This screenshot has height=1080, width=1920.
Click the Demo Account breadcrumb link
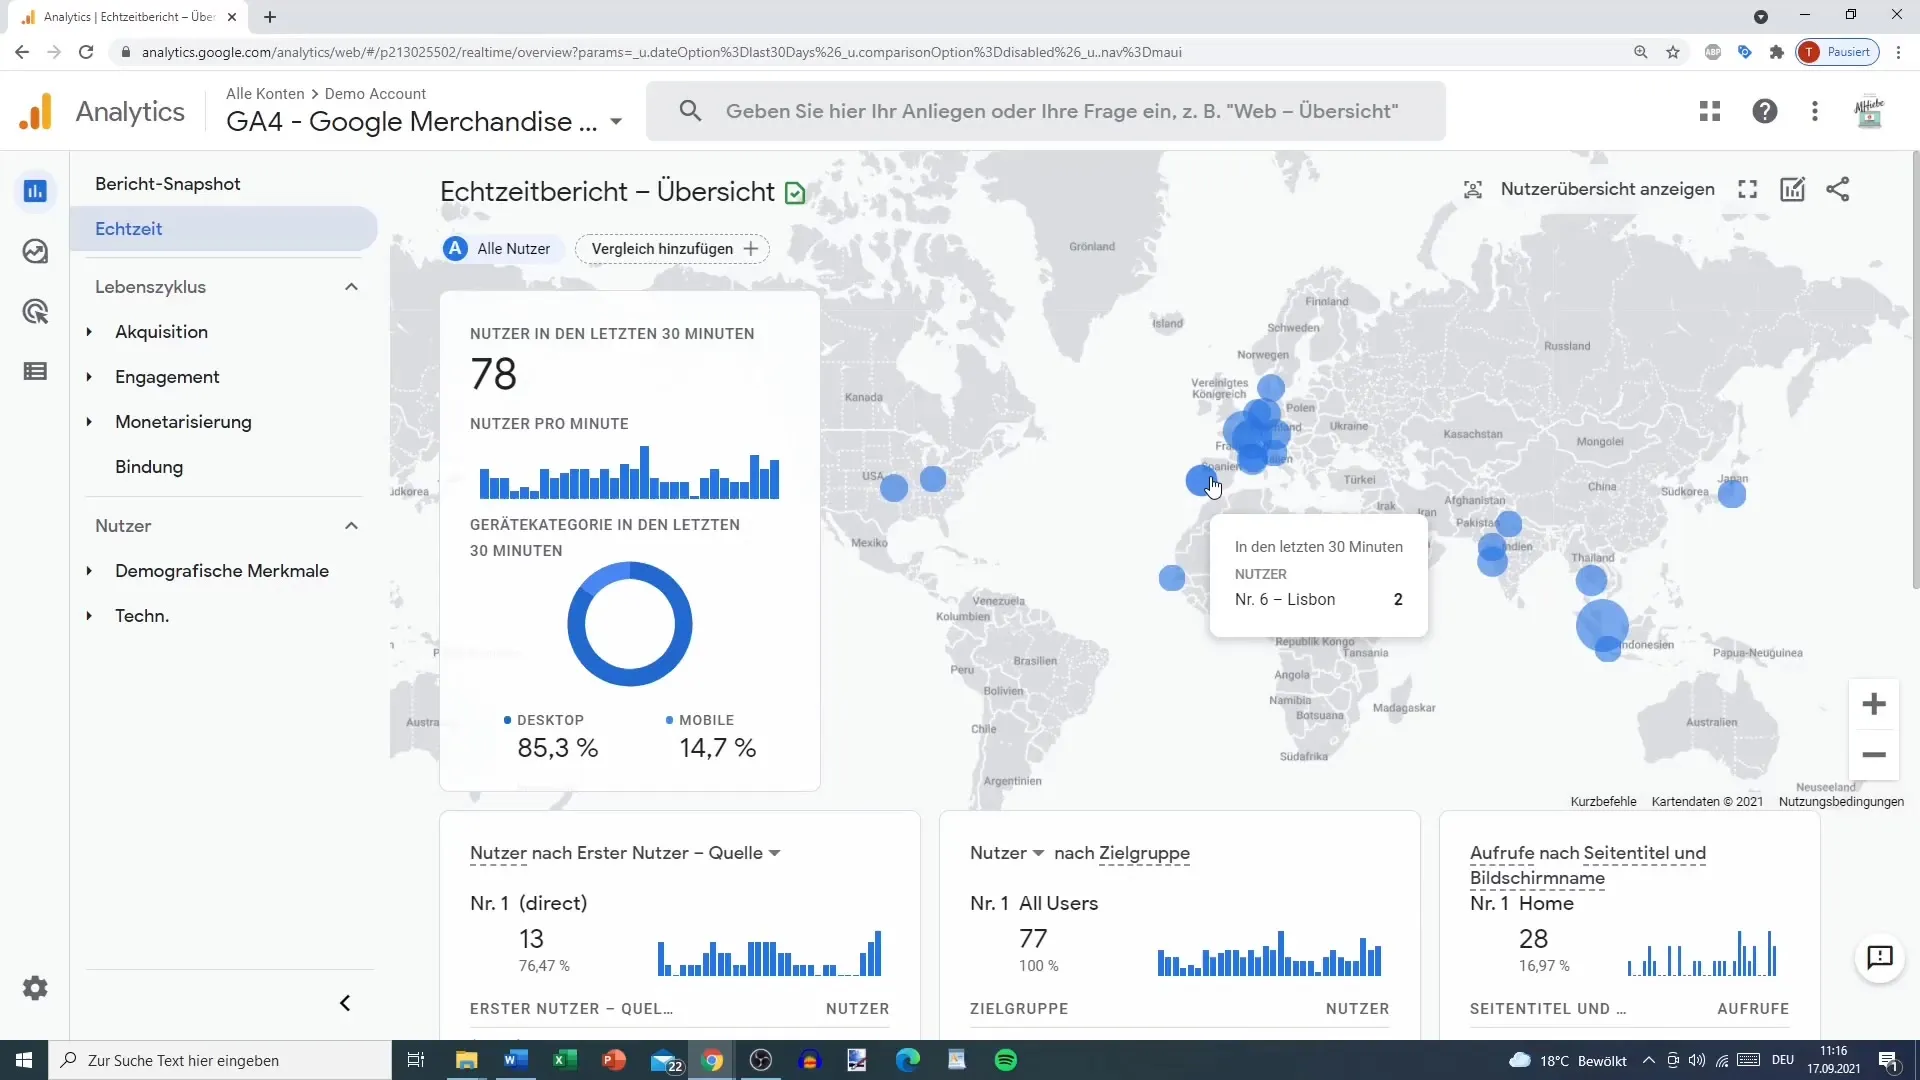[375, 93]
